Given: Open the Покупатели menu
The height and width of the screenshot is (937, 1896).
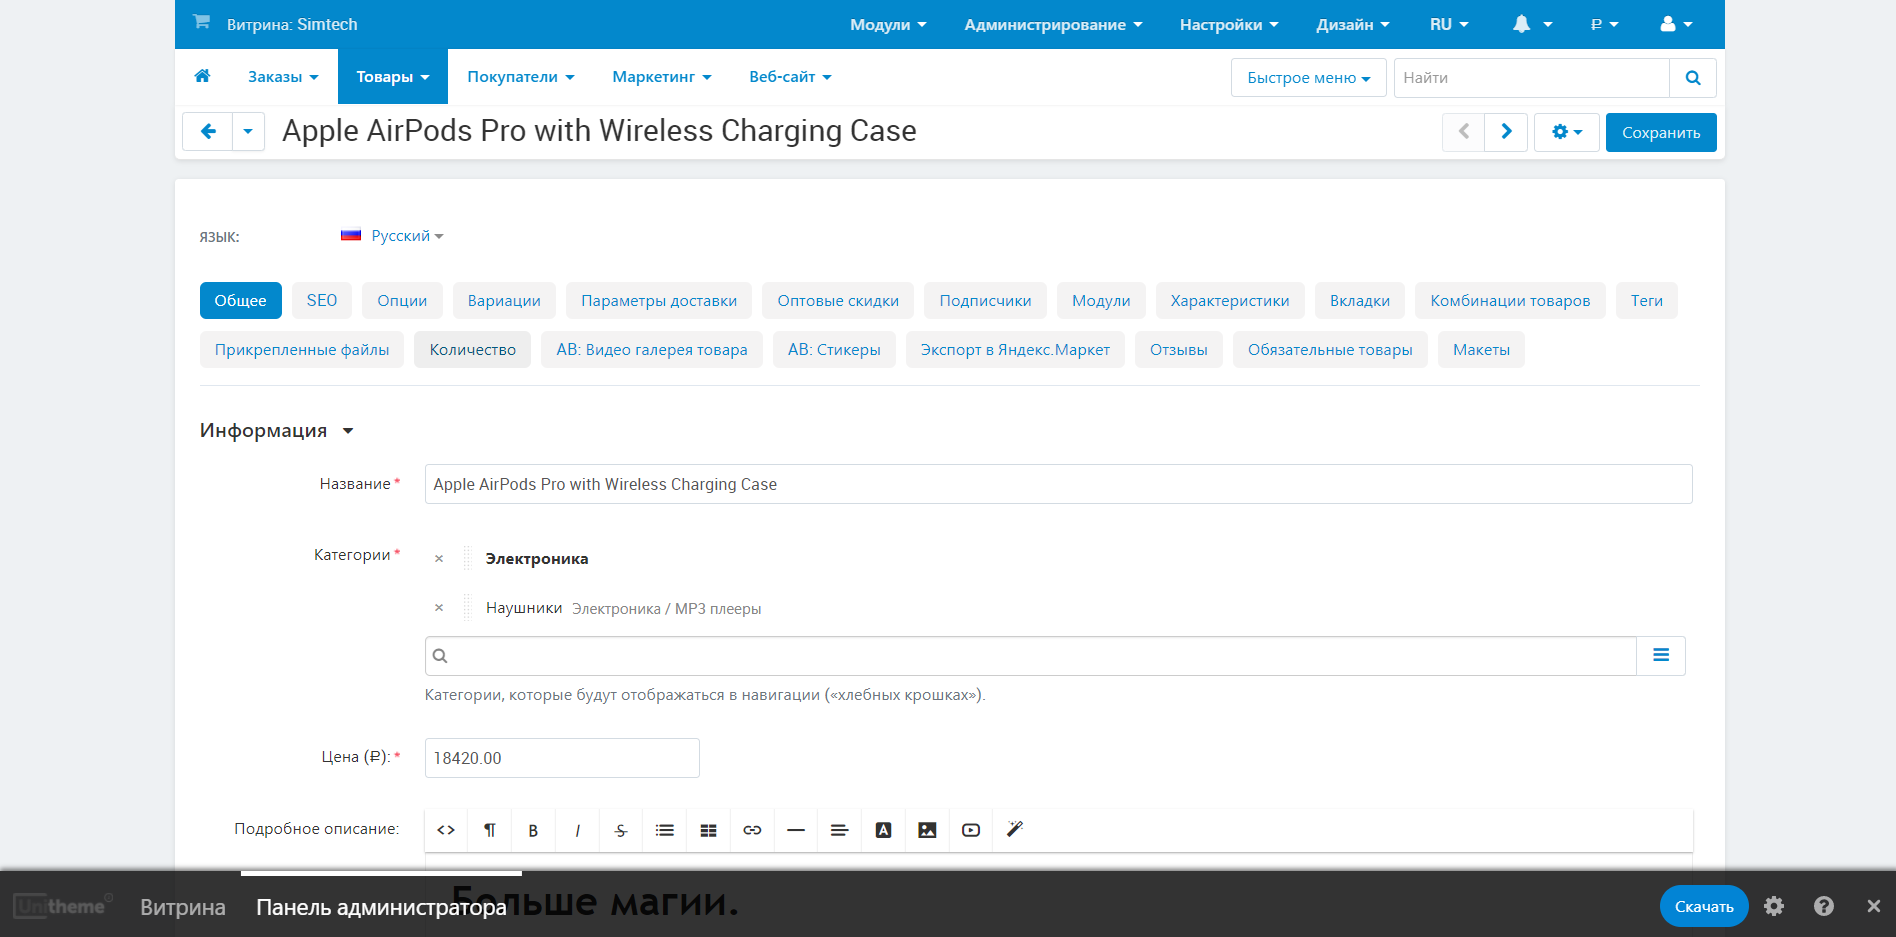Looking at the screenshot, I should 521,77.
